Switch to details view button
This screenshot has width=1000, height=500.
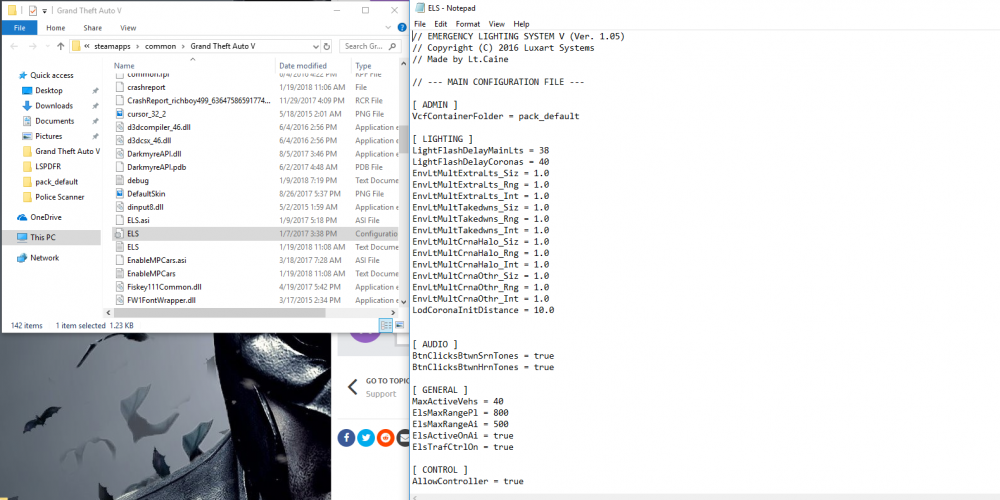(x=386, y=325)
